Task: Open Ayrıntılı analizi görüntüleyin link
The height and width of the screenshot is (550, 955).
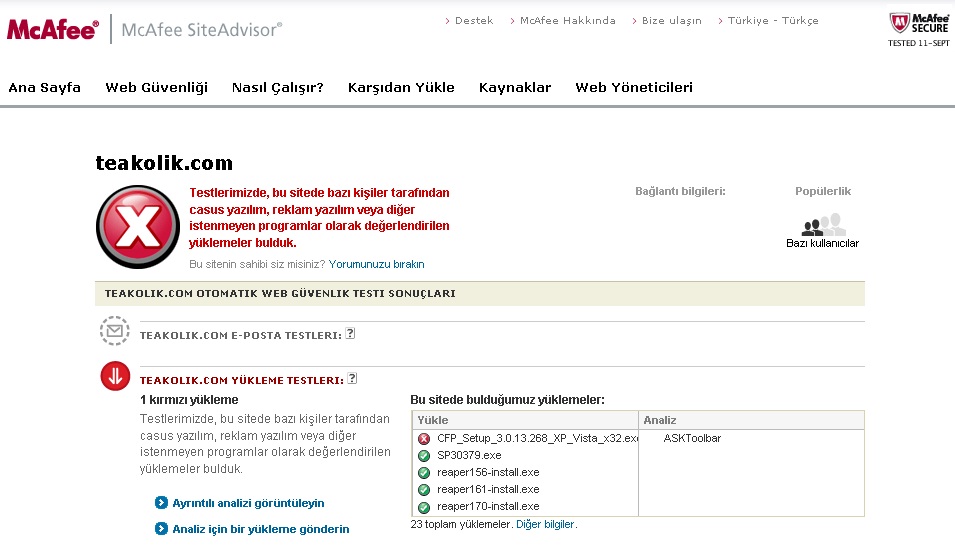Action: (248, 503)
